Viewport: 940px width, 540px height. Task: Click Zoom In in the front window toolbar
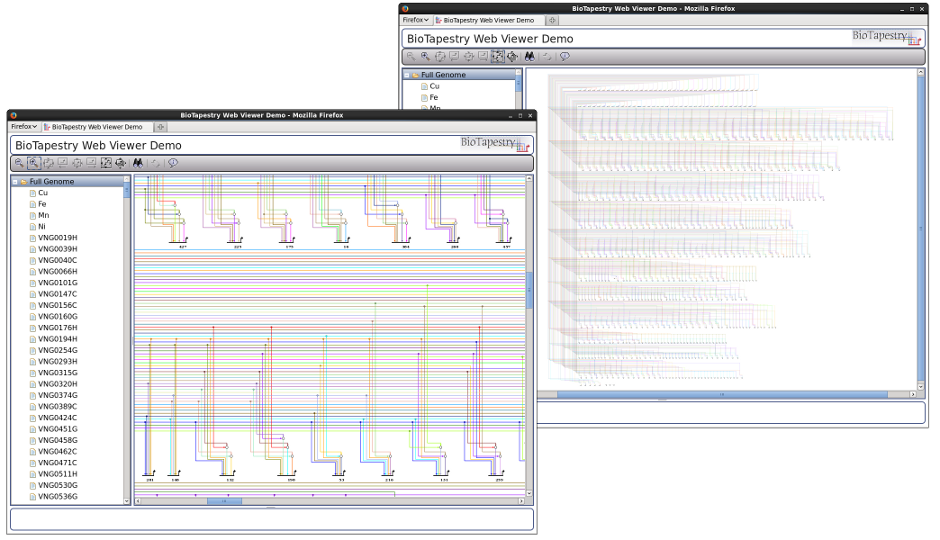click(x=33, y=163)
